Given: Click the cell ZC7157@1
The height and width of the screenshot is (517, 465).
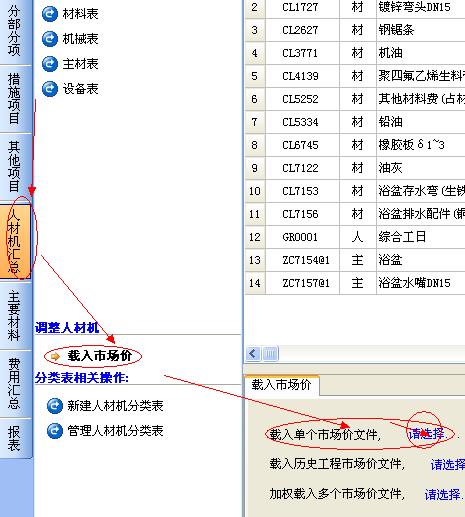Looking at the screenshot, I should coord(302,283).
